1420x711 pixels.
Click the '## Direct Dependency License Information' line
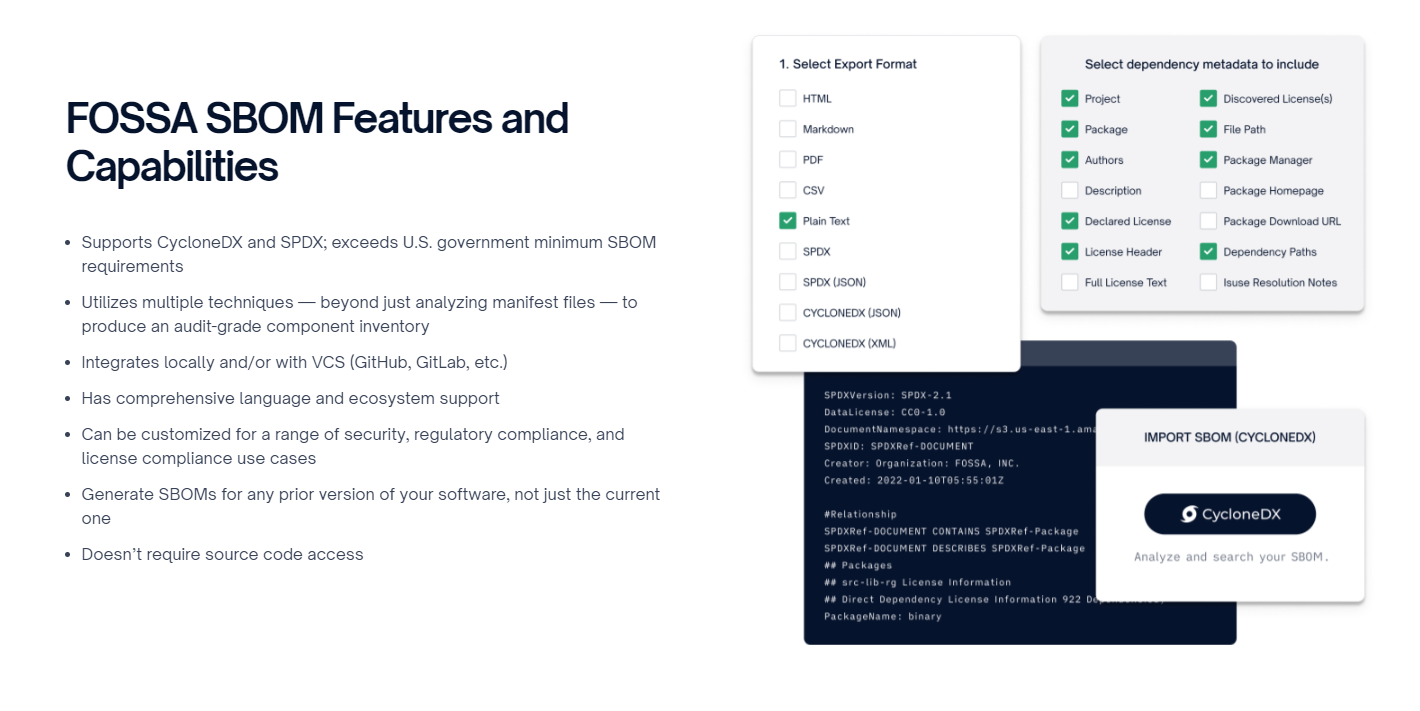pos(960,599)
